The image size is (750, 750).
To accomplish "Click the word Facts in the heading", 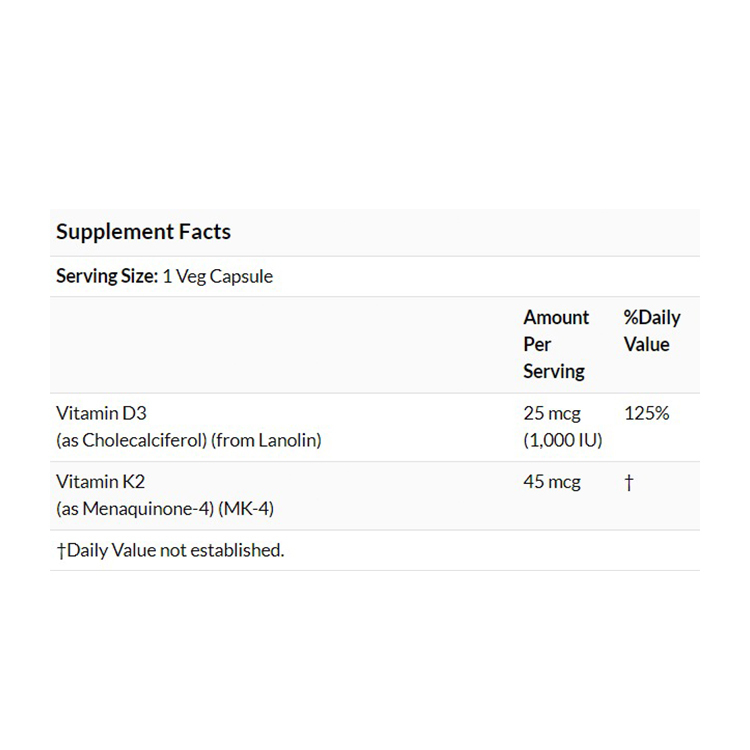I will [203, 232].
